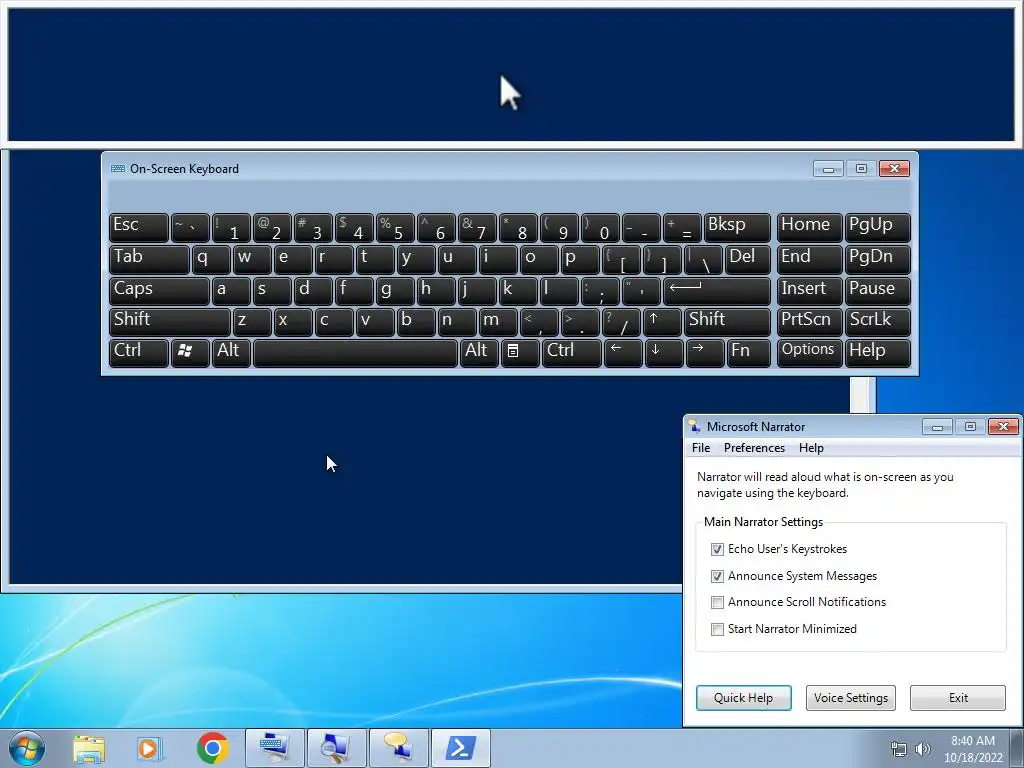Click the Windows logo key on keyboard

tap(190, 353)
